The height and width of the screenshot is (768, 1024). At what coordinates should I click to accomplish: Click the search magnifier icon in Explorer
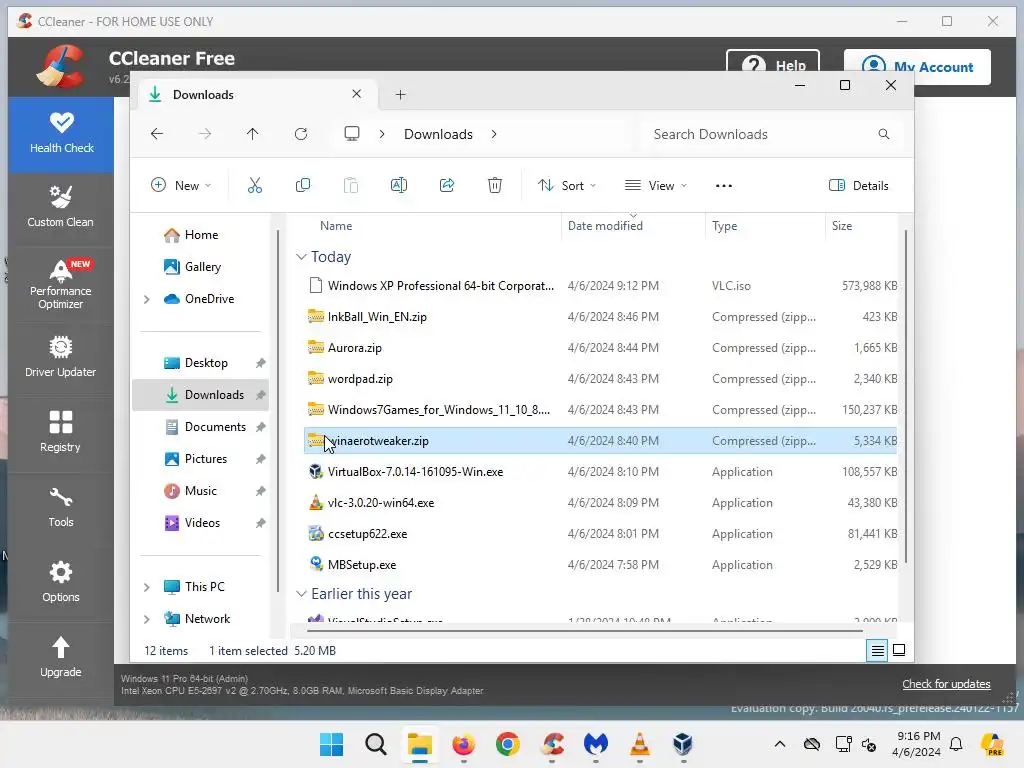[x=884, y=134]
